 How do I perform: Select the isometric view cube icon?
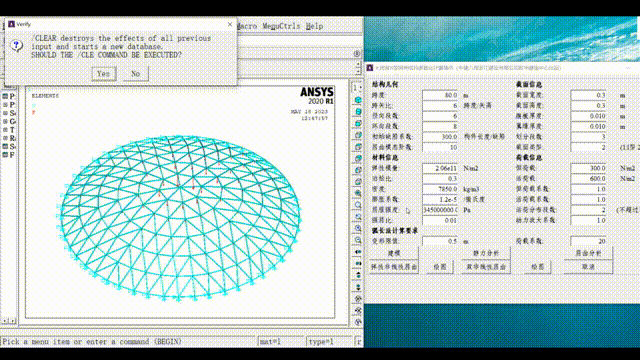click(358, 100)
